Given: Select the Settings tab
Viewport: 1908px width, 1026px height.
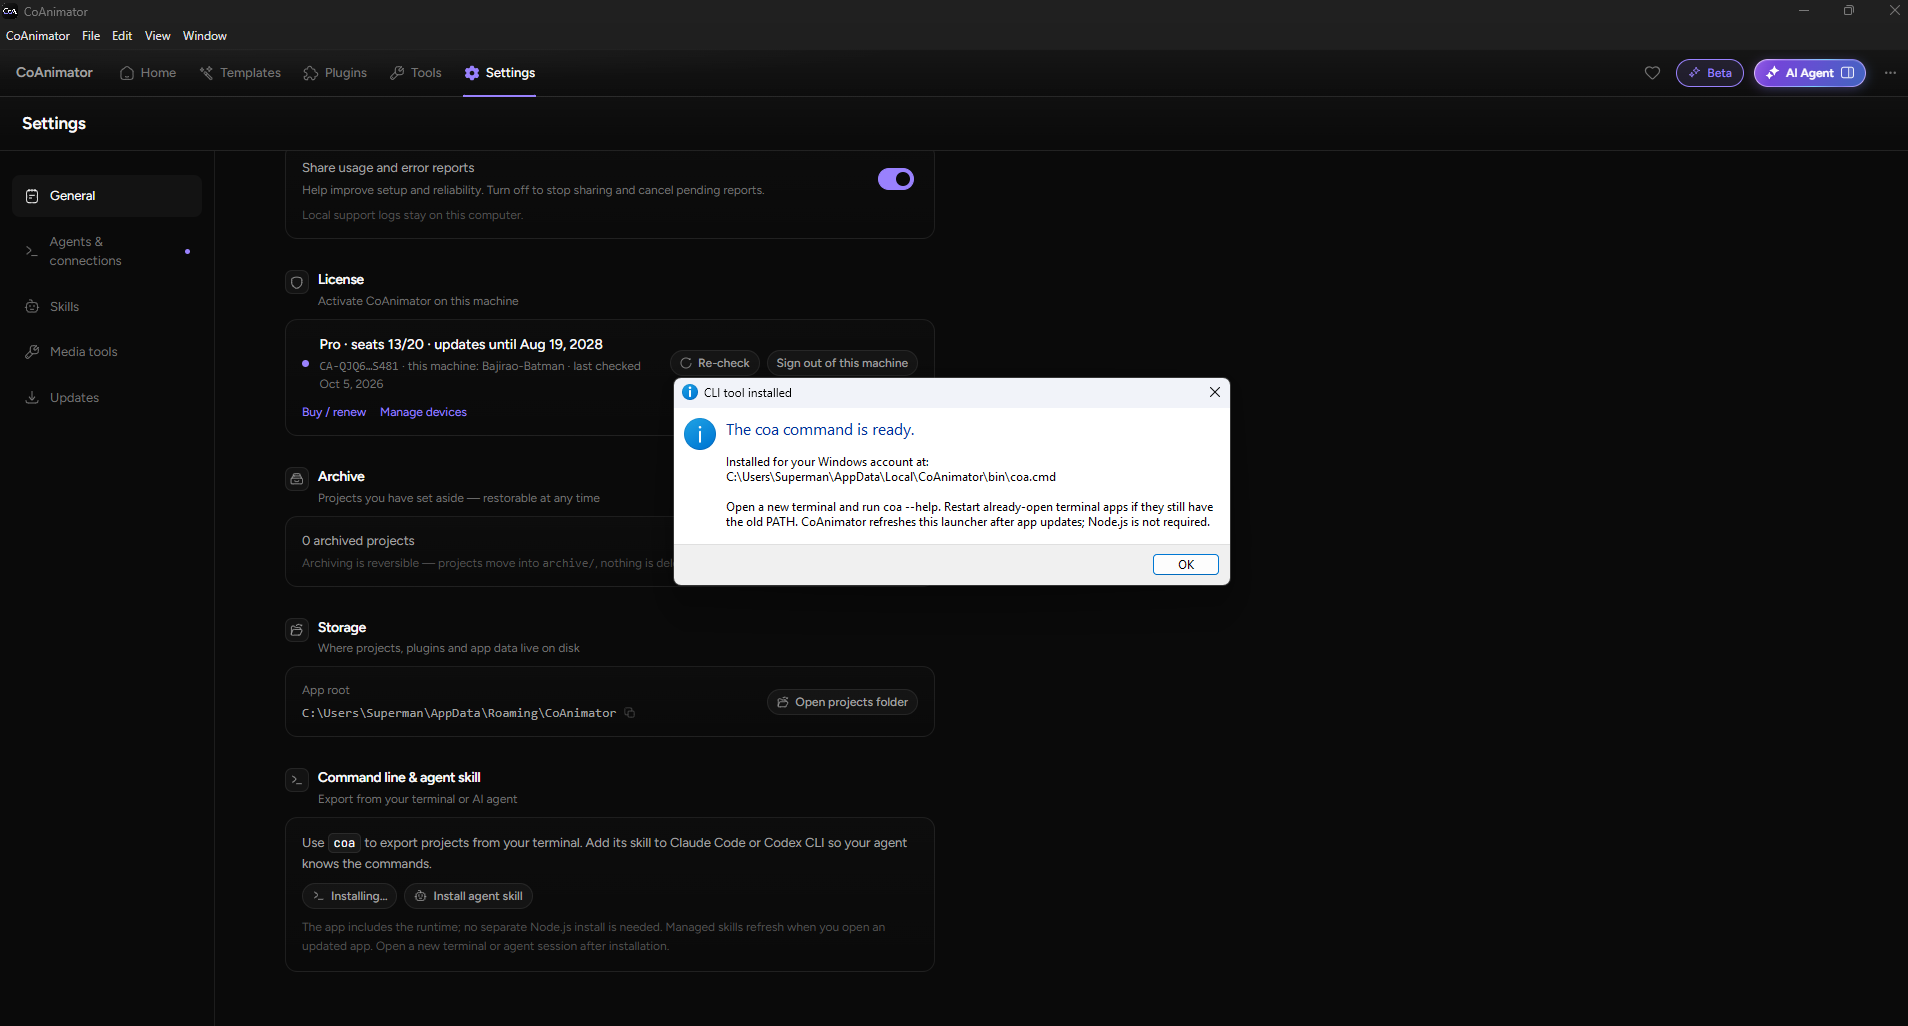Looking at the screenshot, I should point(500,73).
